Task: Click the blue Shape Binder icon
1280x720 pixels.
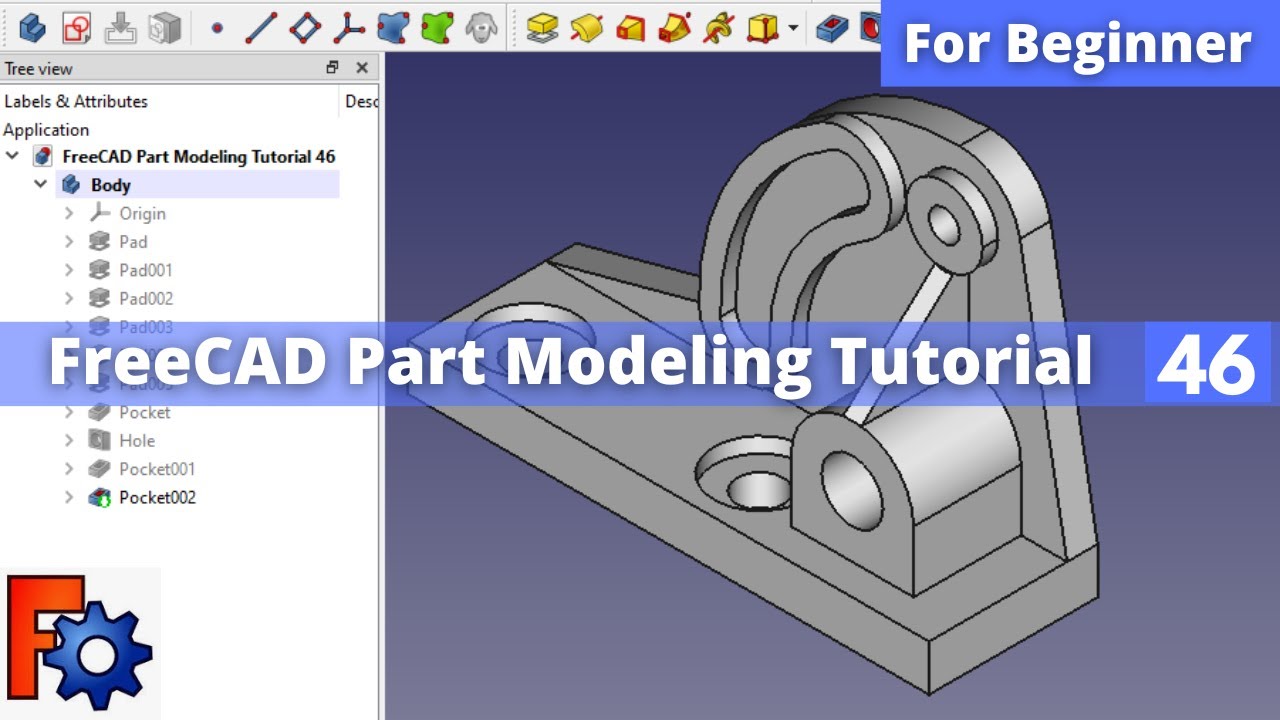Action: click(393, 27)
